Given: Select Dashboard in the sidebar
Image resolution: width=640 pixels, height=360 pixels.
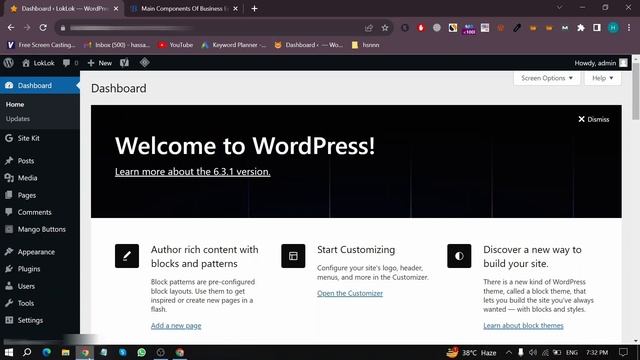Looking at the screenshot, I should (40, 85).
